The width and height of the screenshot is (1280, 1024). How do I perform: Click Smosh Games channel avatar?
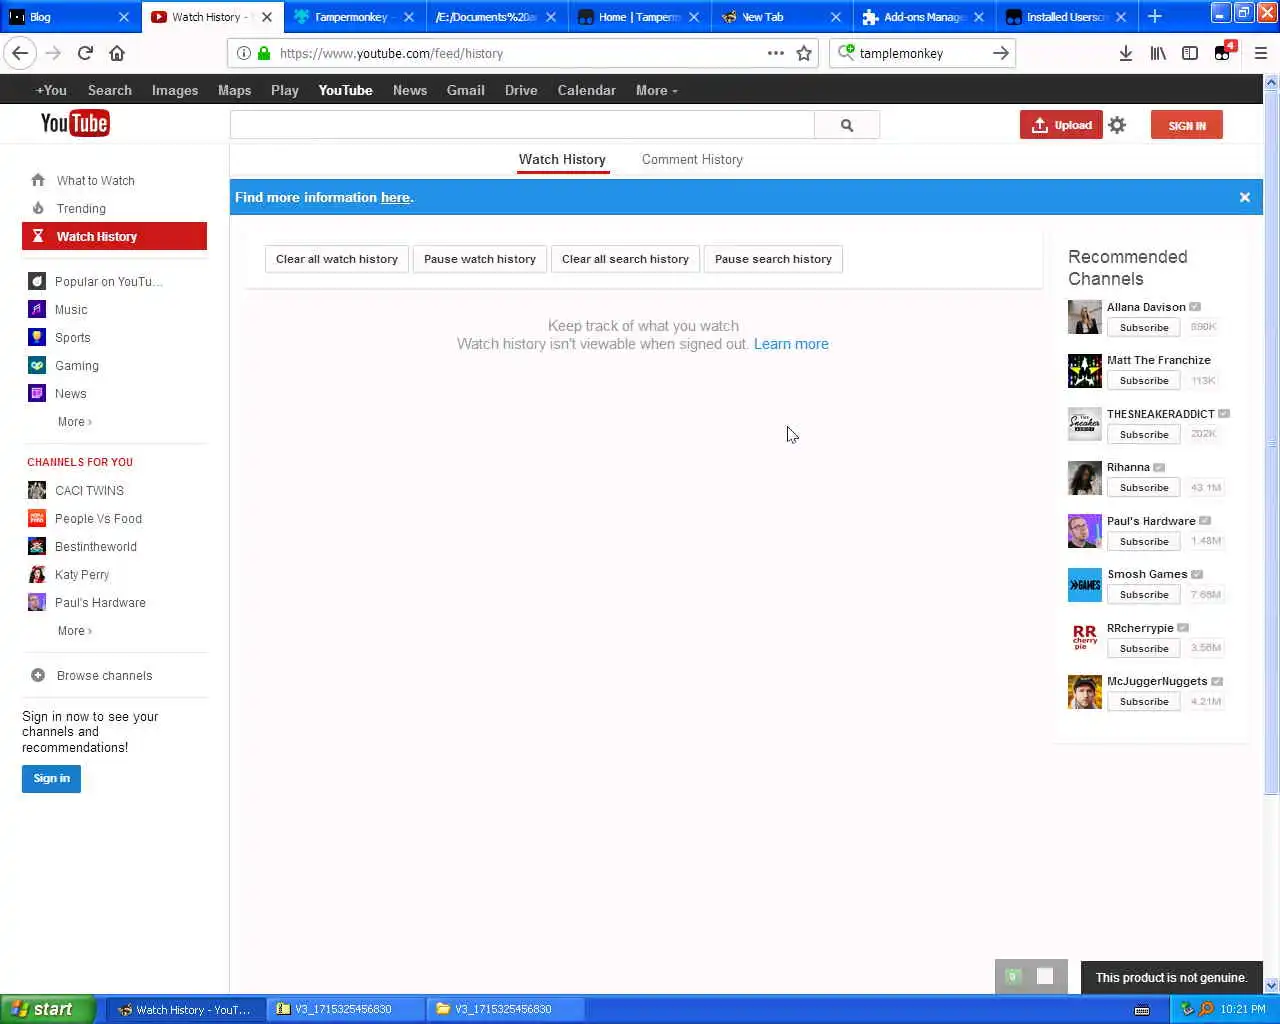pyautogui.click(x=1084, y=584)
